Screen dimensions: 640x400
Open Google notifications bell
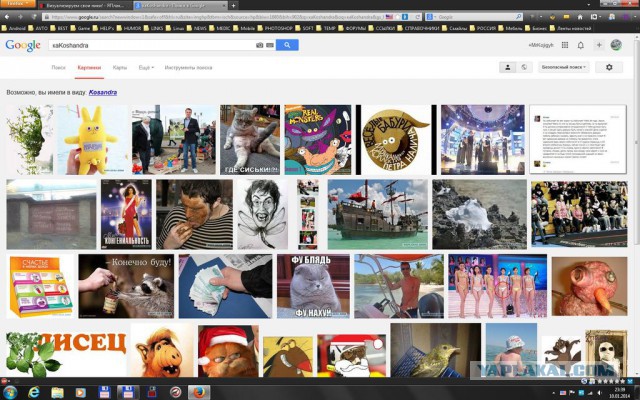click(580, 45)
